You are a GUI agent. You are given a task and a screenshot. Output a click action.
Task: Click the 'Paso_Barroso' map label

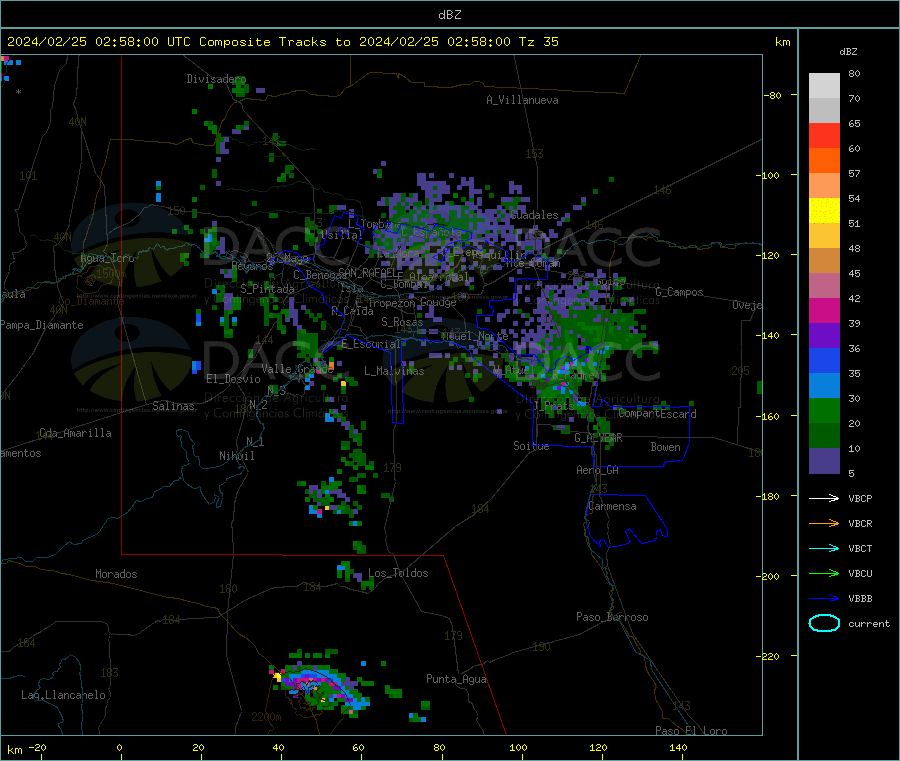[612, 617]
